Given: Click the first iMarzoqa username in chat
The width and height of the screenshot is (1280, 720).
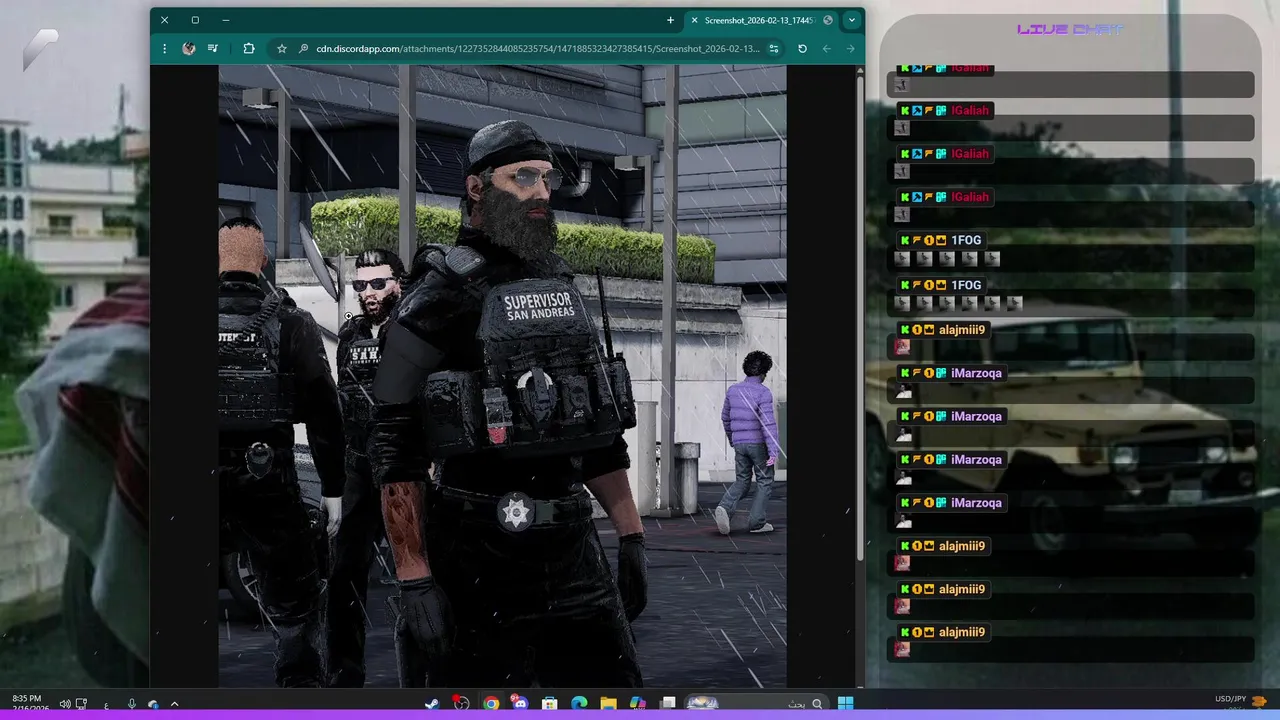Looking at the screenshot, I should tap(976, 373).
